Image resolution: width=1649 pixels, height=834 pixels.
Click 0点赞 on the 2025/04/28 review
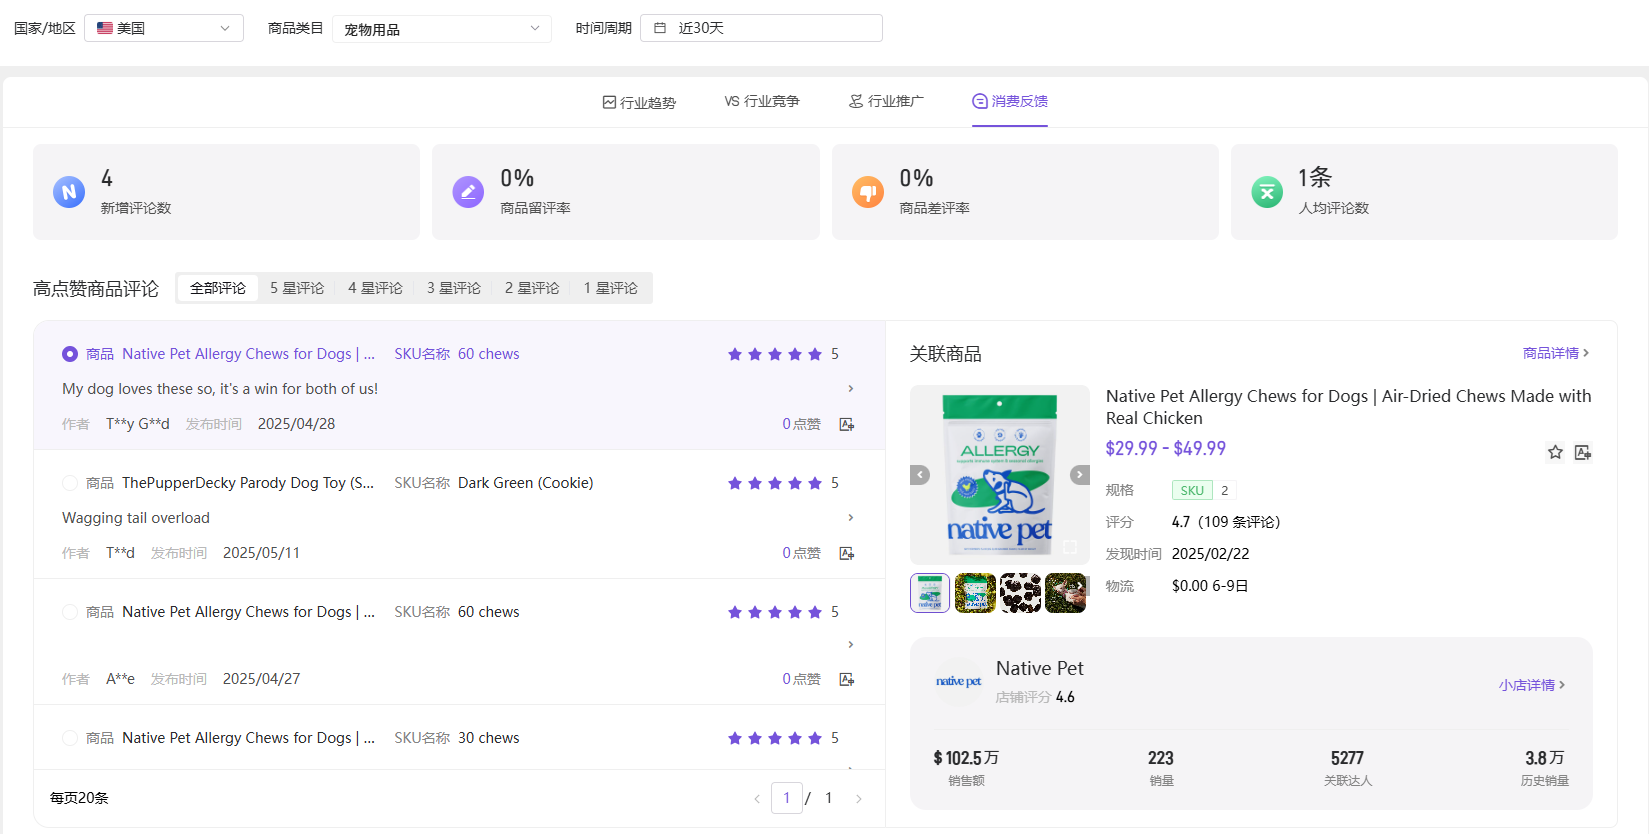point(801,424)
